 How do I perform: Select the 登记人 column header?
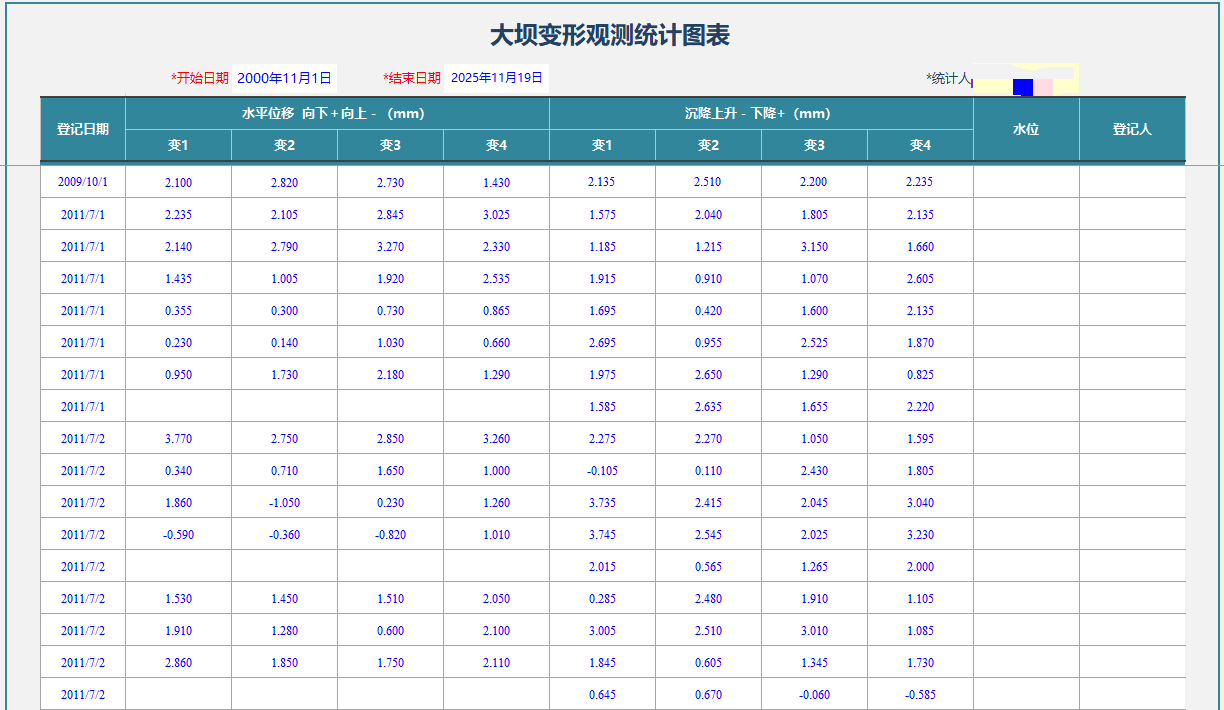1132,129
